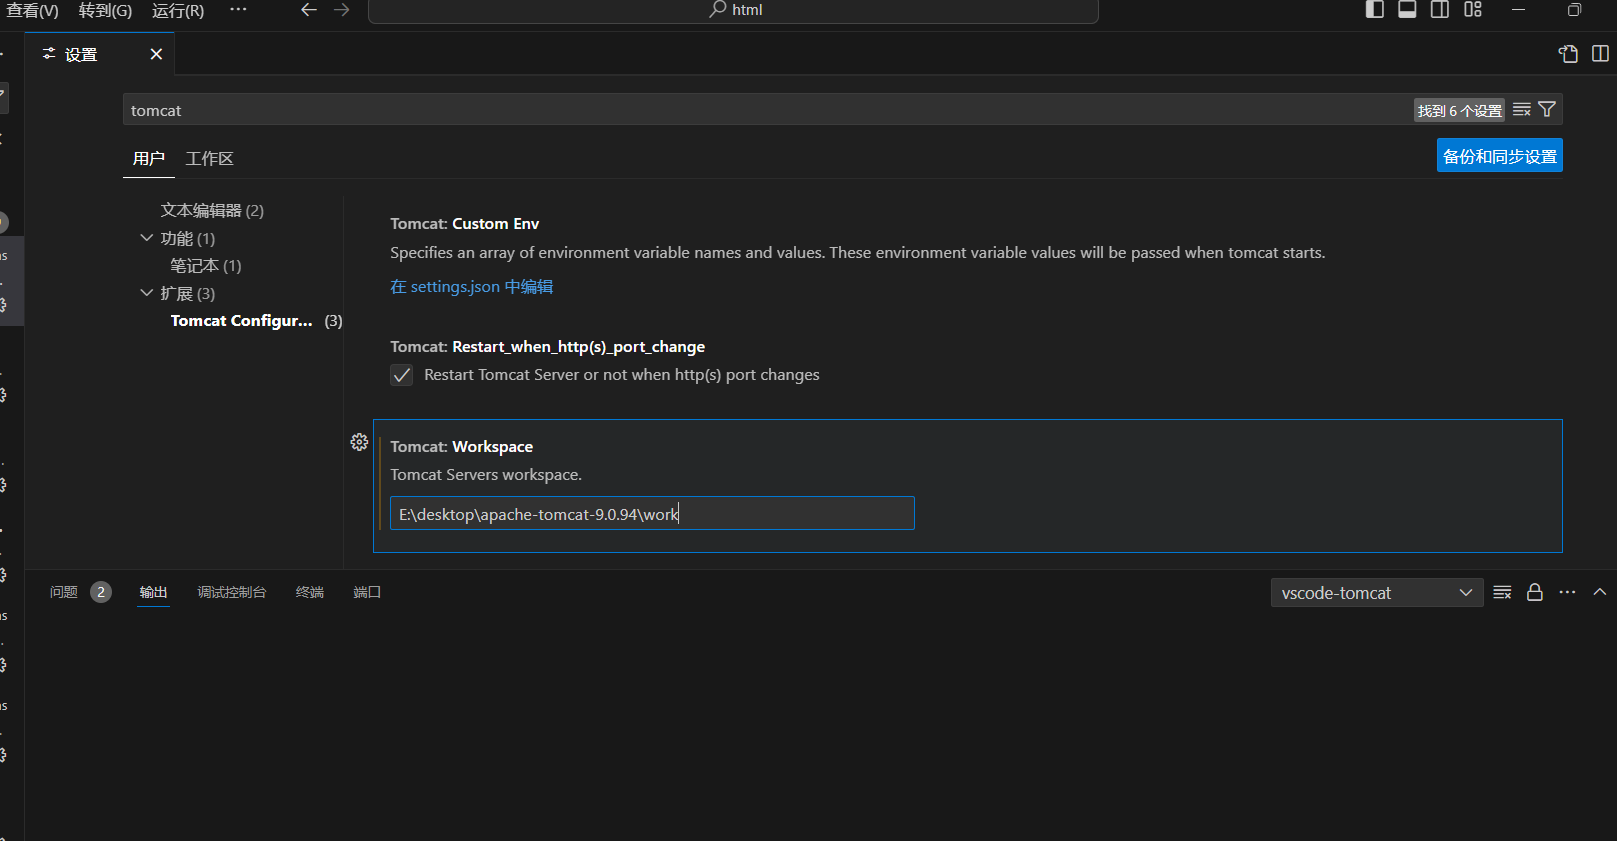The width and height of the screenshot is (1617, 841).
Task: Select 文本编辑器 (2) in settings tree
Action: tap(212, 210)
